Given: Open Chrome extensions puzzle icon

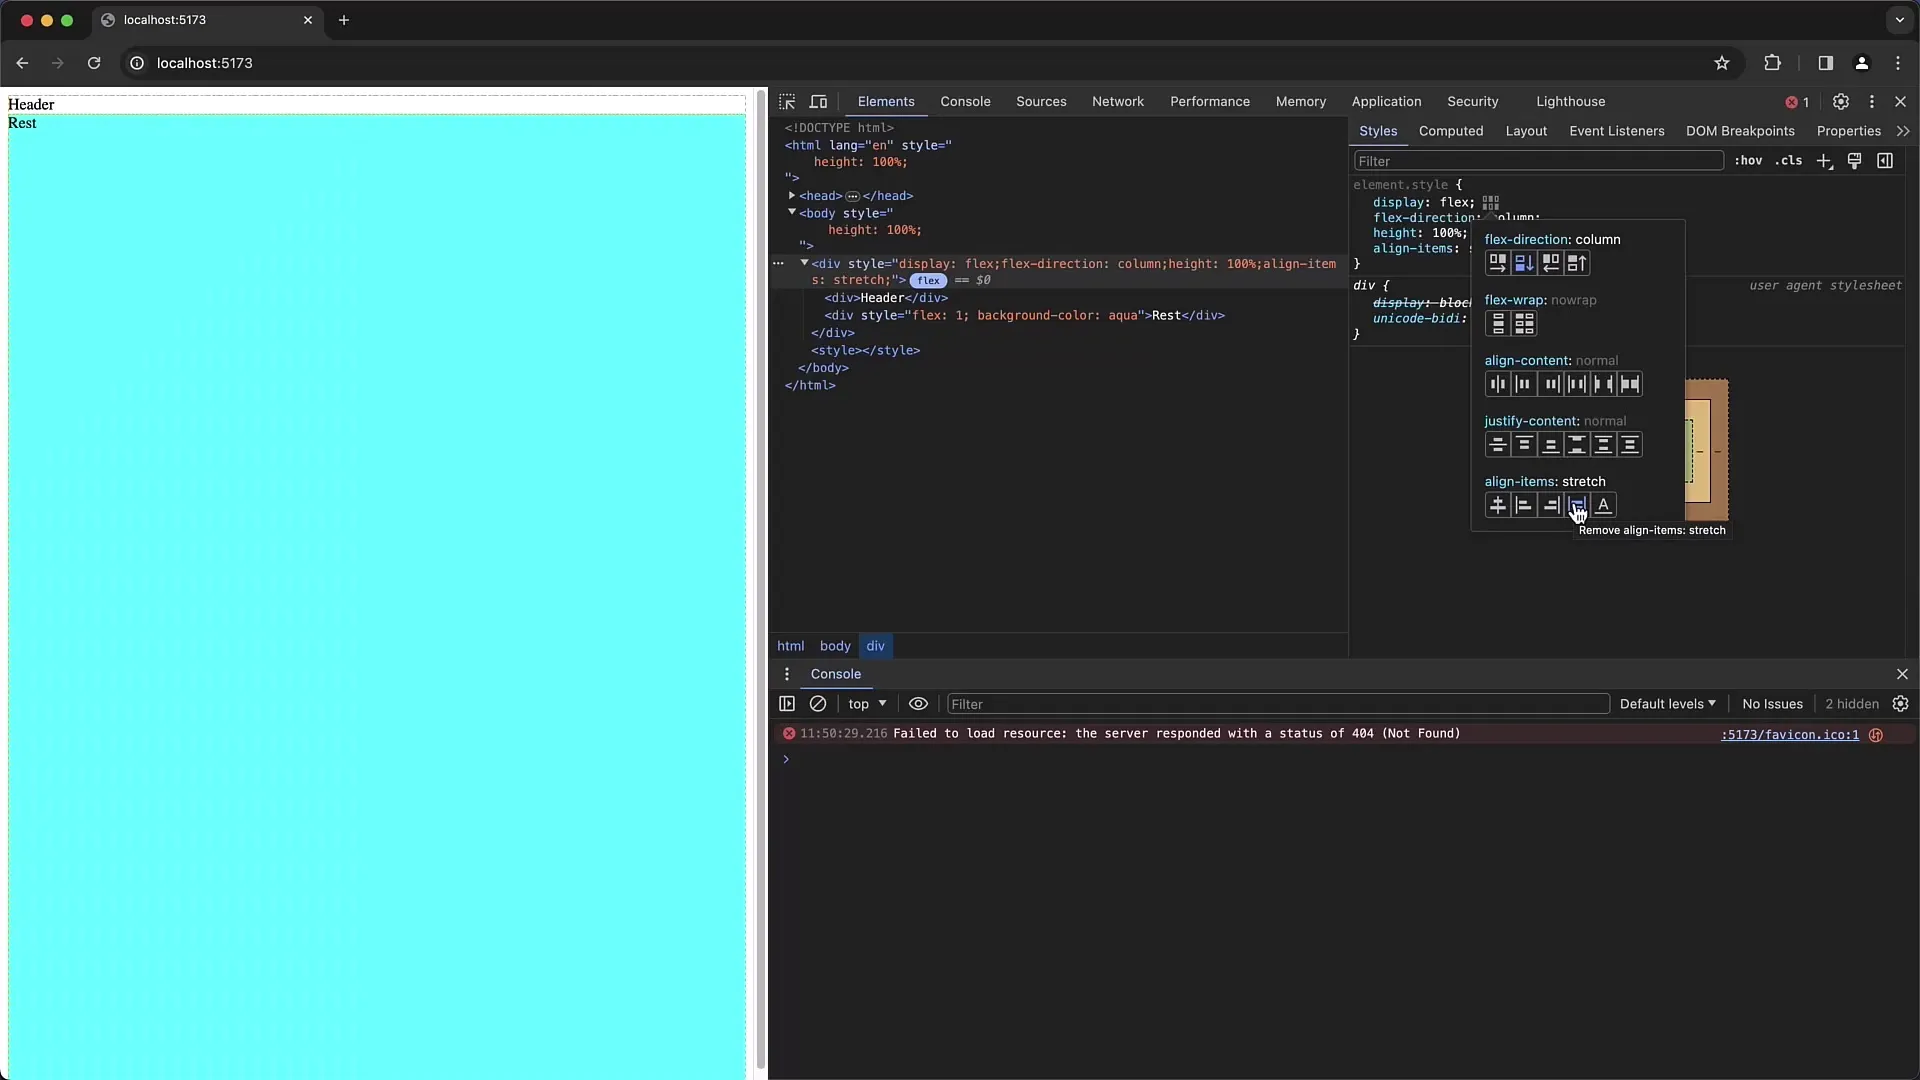Looking at the screenshot, I should [1772, 63].
